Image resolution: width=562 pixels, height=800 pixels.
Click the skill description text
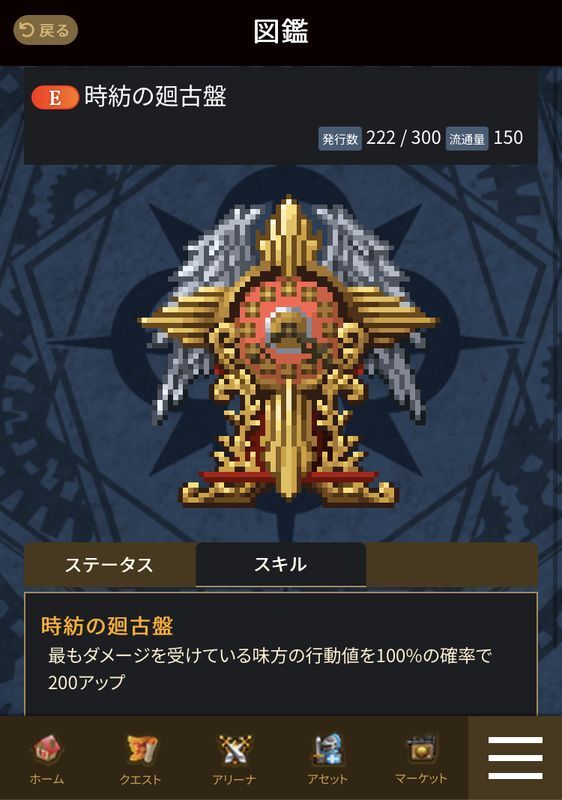tap(270, 668)
